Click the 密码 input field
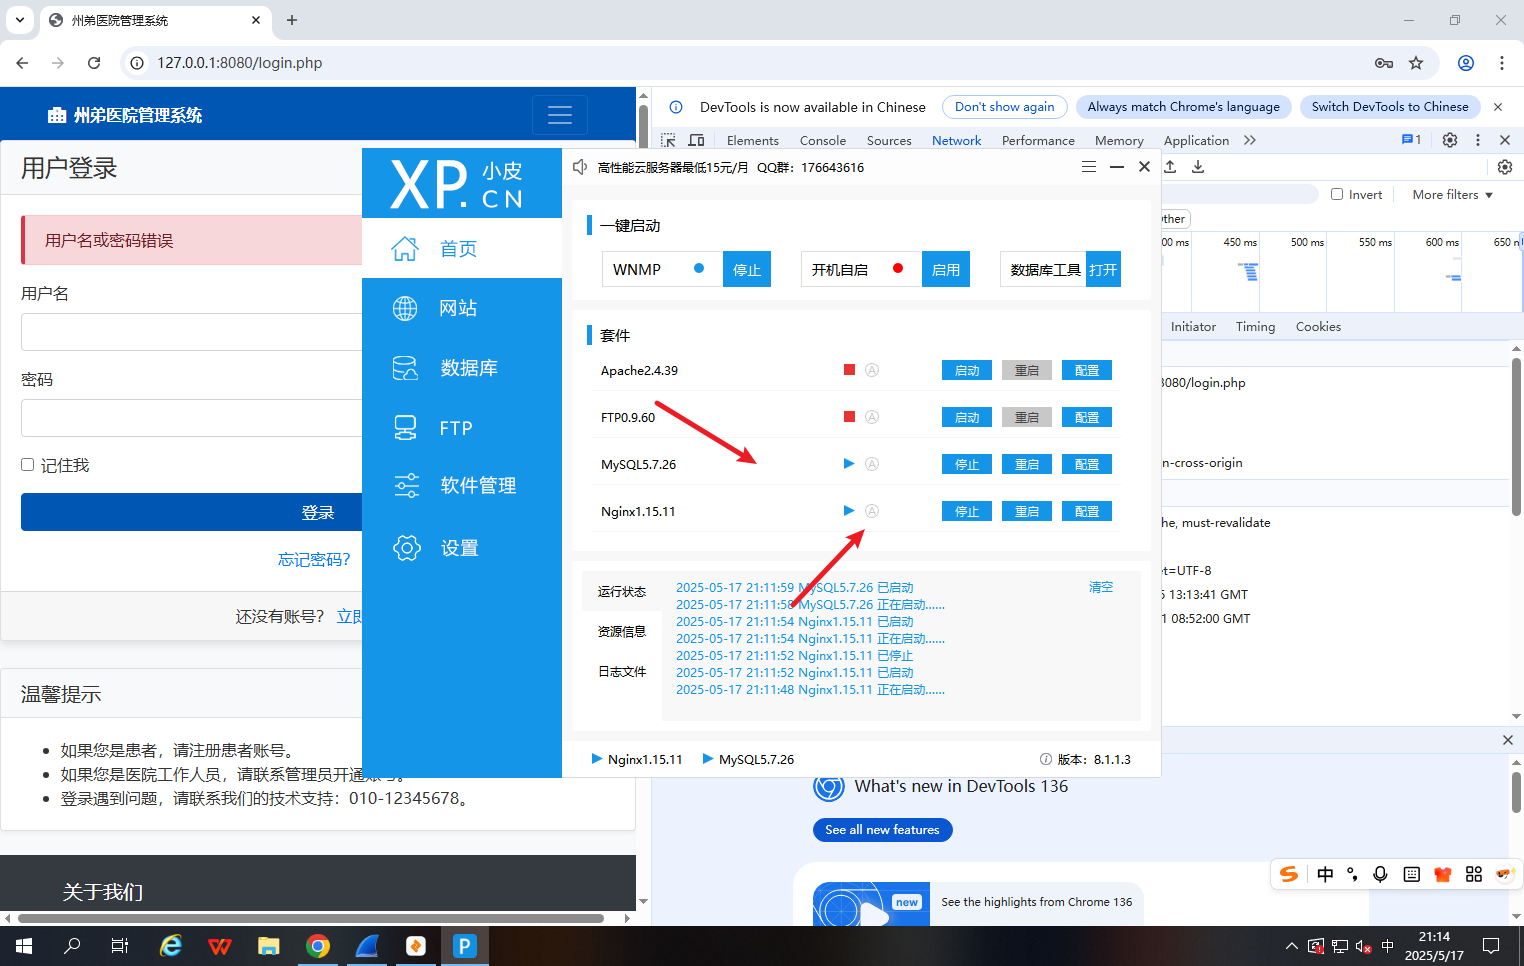The height and width of the screenshot is (966, 1524). [x=192, y=418]
